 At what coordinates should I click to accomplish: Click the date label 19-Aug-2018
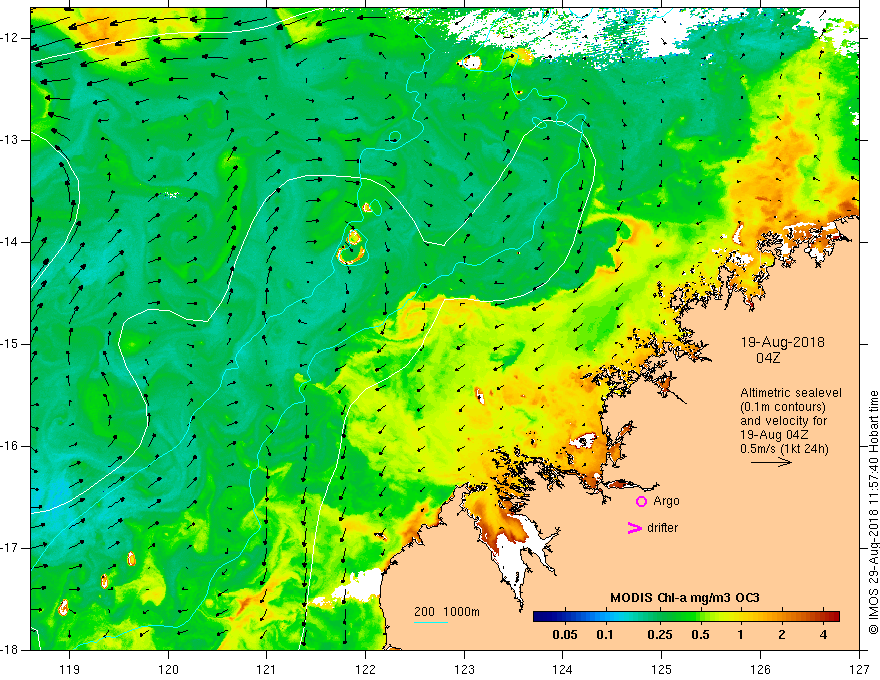(782, 342)
